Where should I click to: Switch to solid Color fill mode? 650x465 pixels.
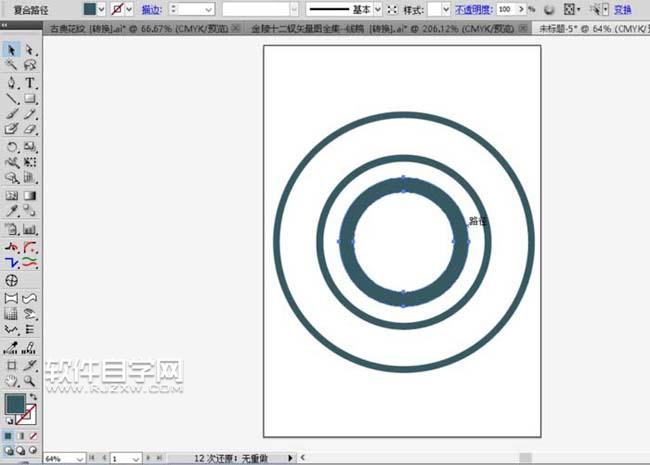8,436
